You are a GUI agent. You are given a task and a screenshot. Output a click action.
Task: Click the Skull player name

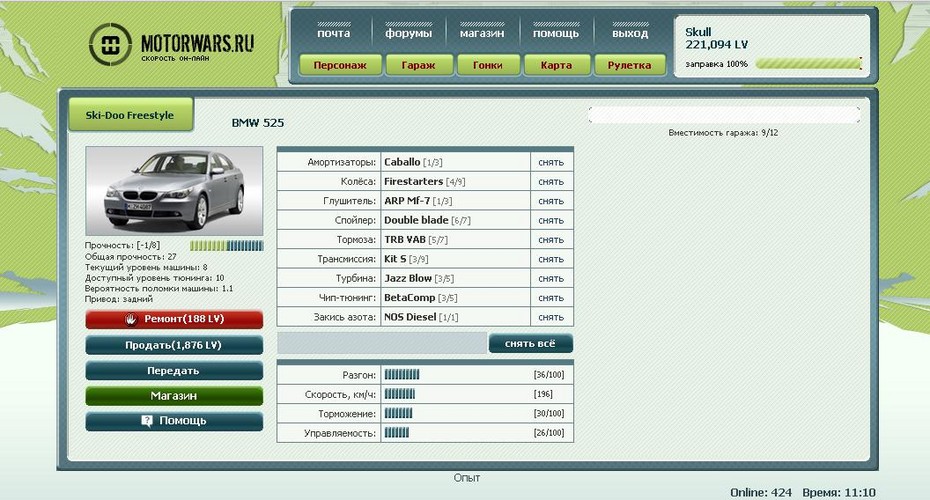pyautogui.click(x=698, y=32)
